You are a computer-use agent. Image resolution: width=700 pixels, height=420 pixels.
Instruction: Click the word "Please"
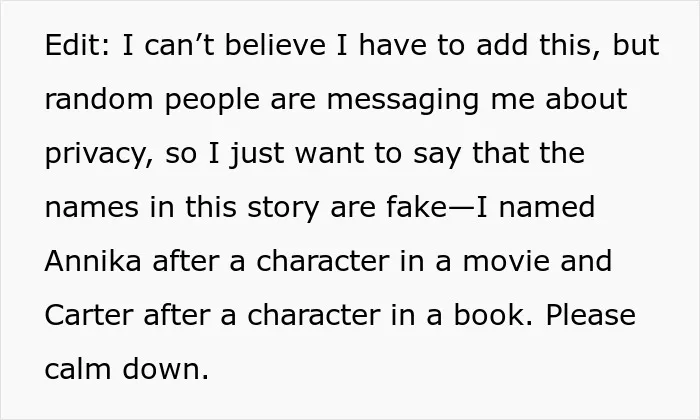591,315
